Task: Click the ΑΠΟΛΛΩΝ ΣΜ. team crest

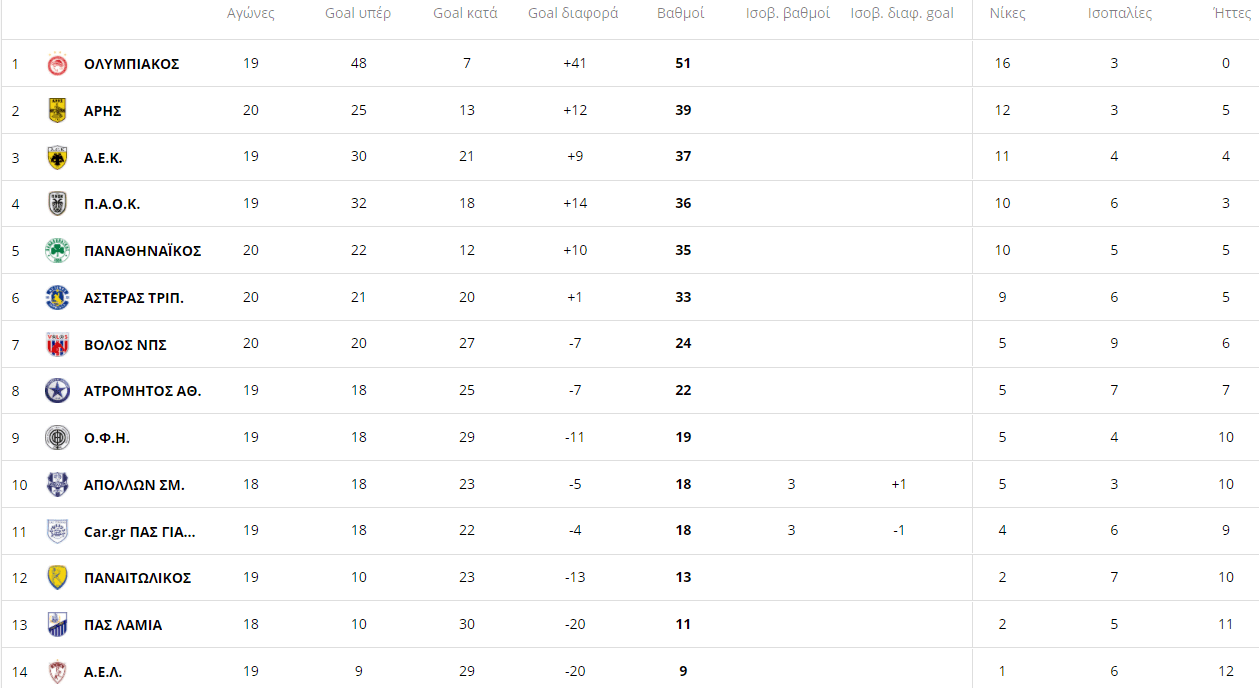Action: pos(58,485)
